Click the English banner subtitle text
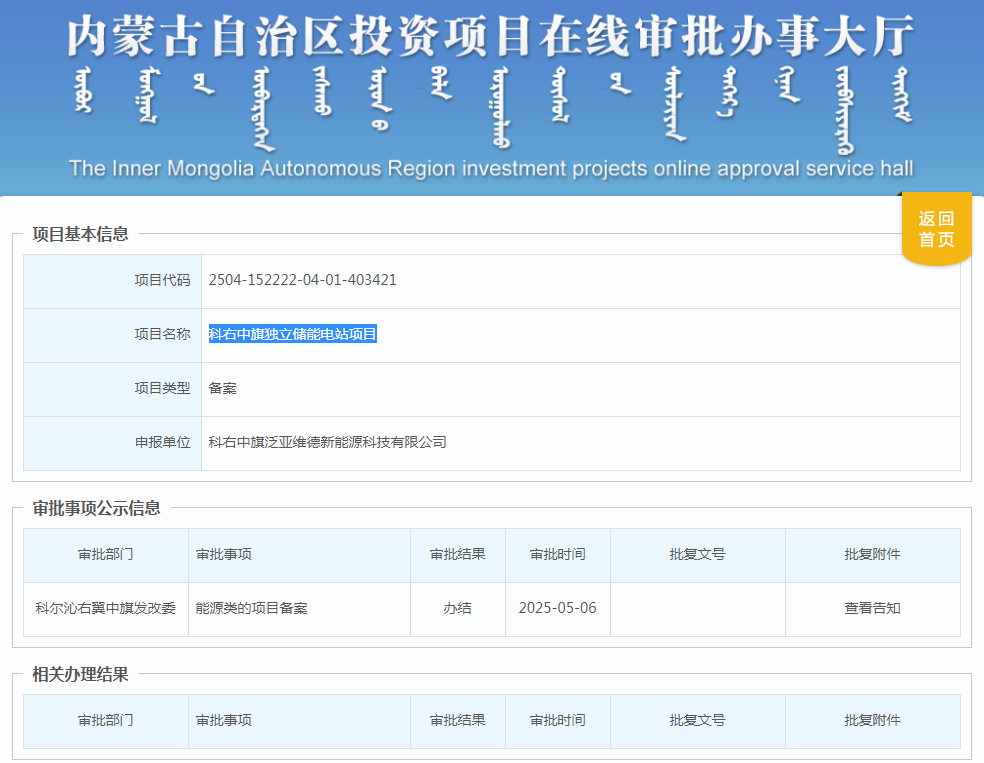 coord(490,168)
